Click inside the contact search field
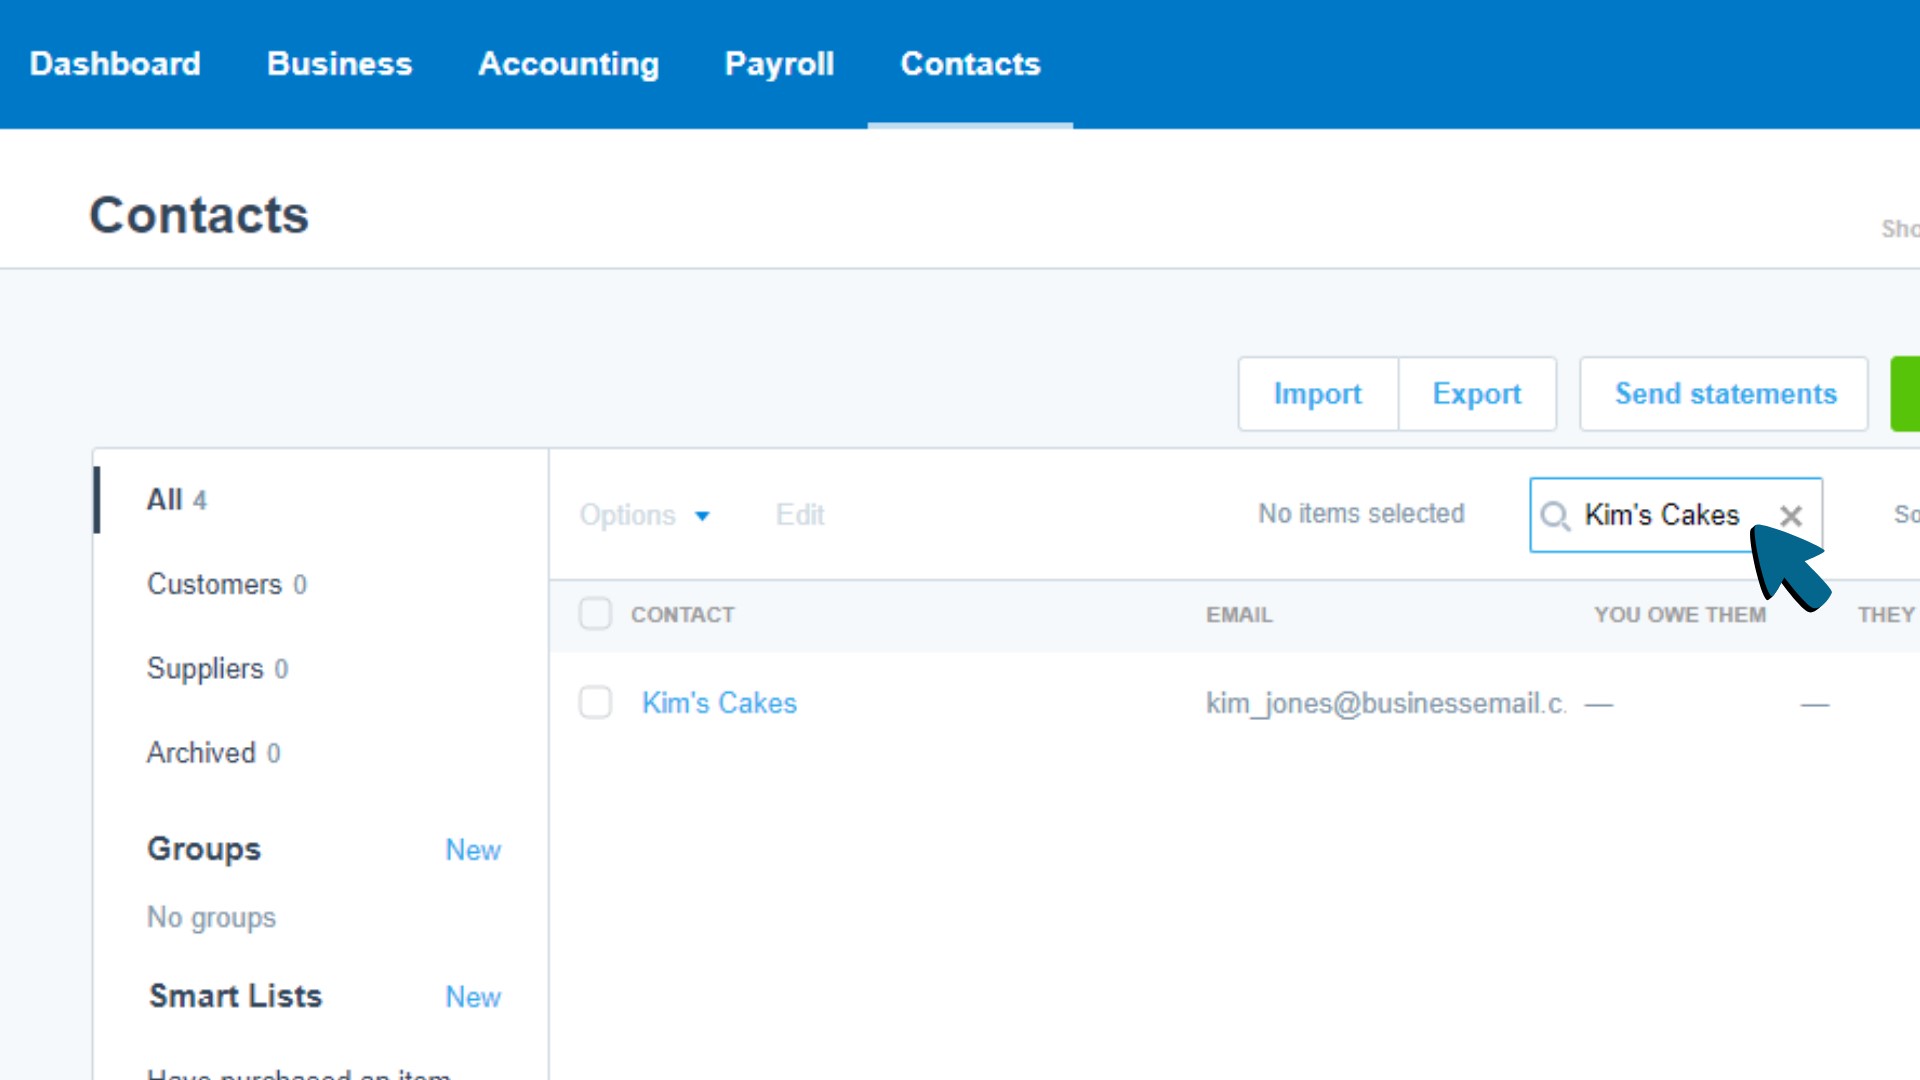This screenshot has width=1920, height=1080. point(1660,516)
